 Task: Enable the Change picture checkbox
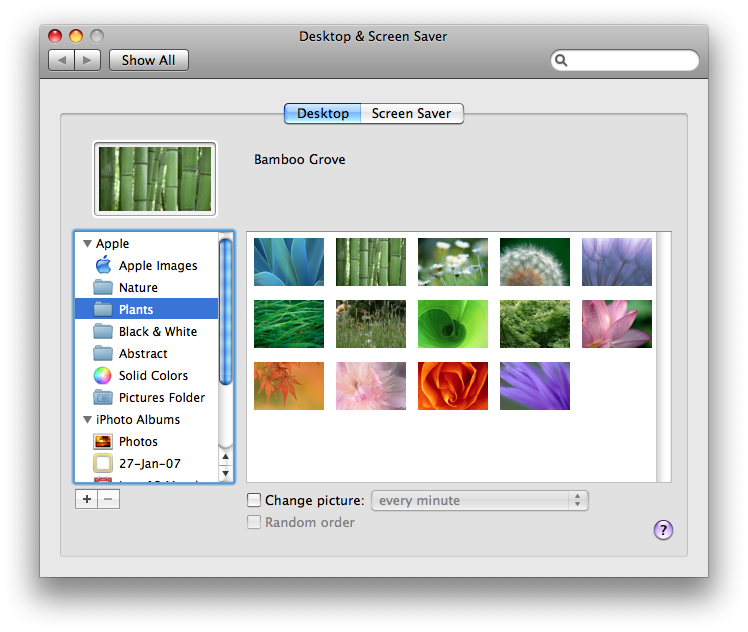coord(254,500)
